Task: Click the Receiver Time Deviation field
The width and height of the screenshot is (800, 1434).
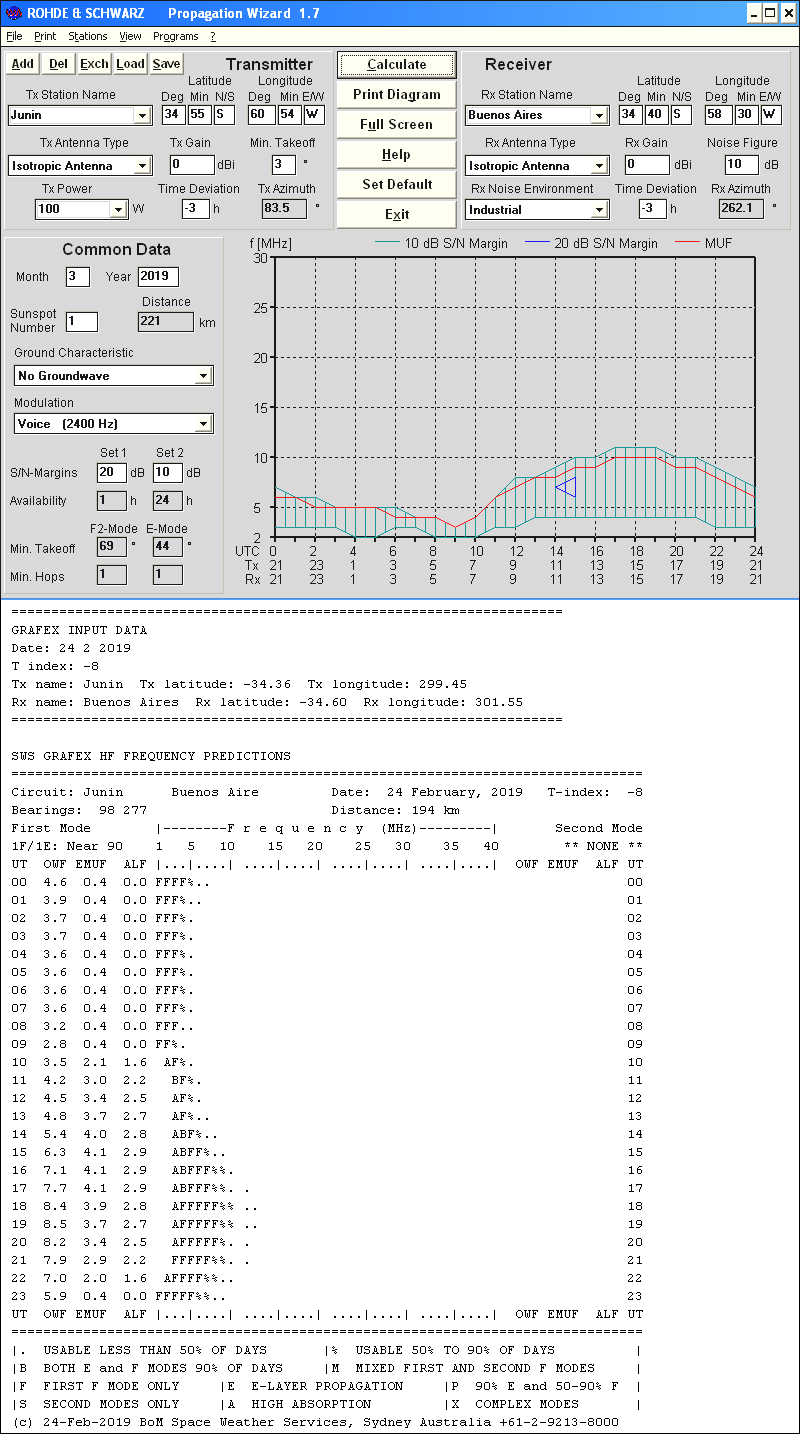Action: click(652, 208)
